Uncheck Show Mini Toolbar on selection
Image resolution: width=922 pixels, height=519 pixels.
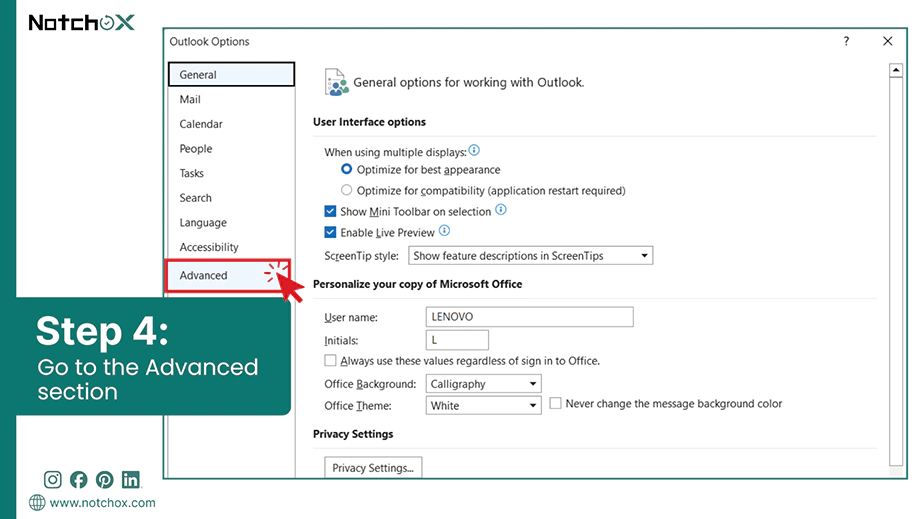[330, 211]
